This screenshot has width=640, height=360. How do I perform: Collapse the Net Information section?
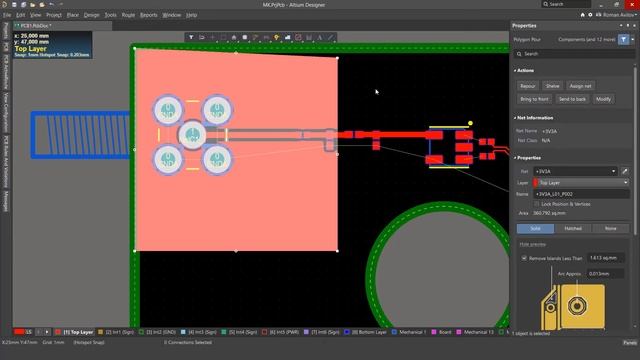coord(515,118)
